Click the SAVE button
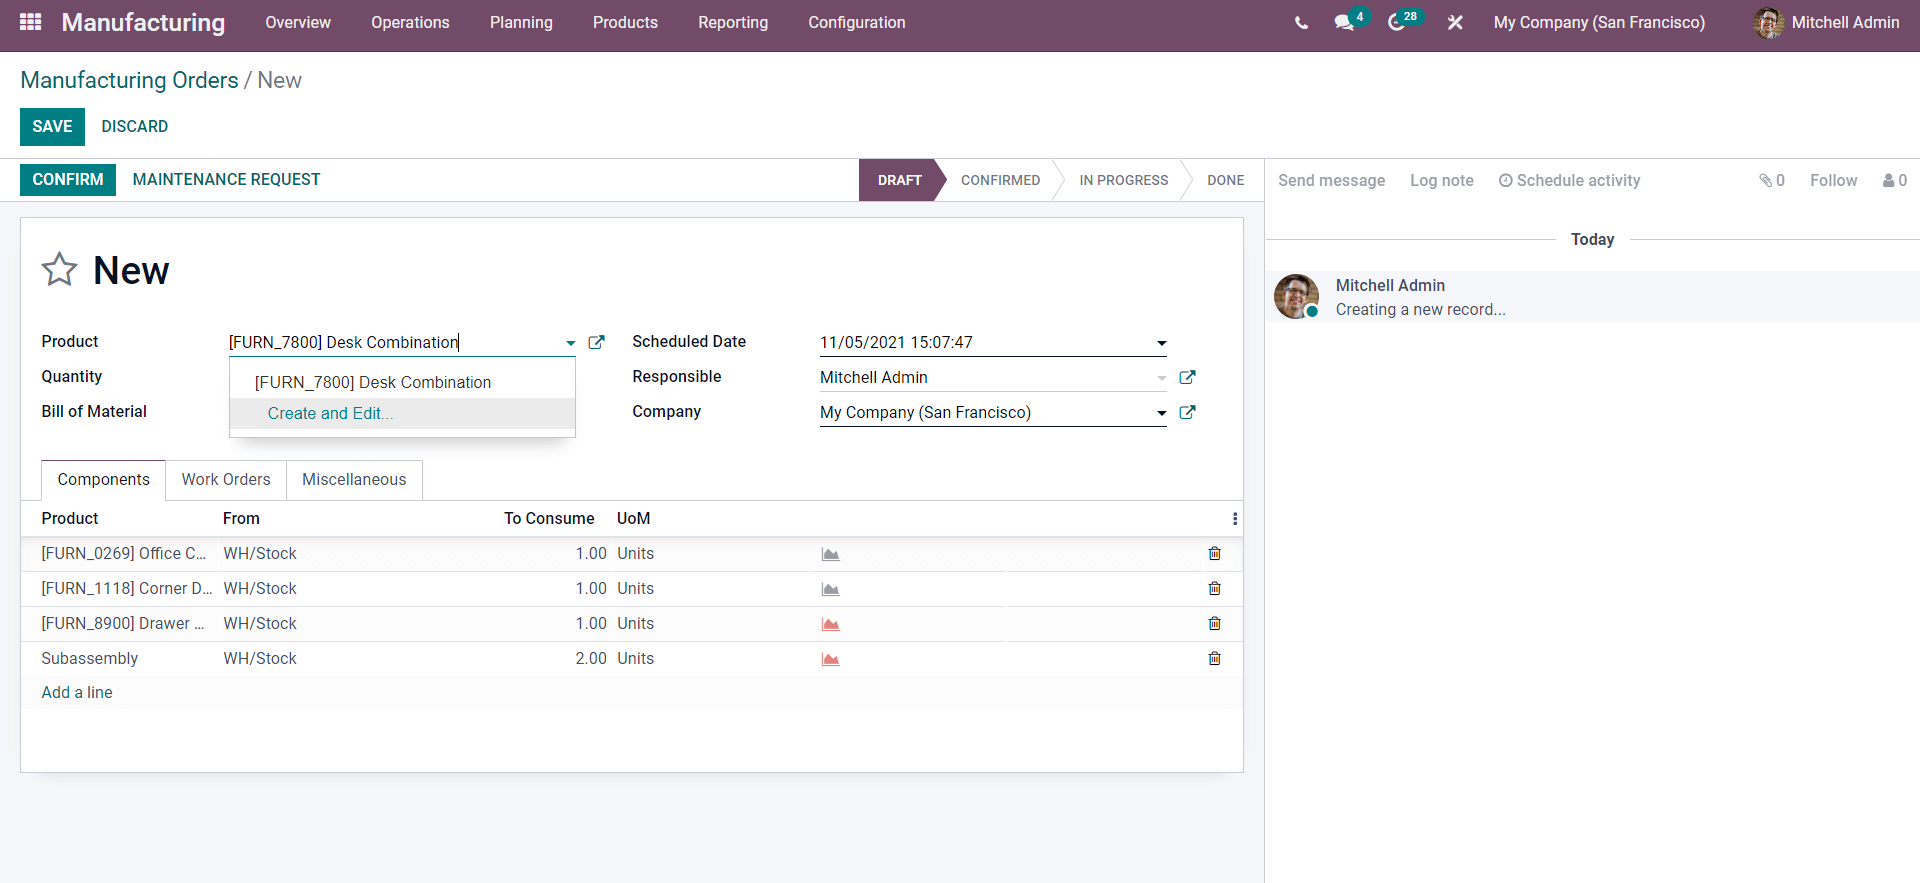1920x883 pixels. pyautogui.click(x=52, y=126)
